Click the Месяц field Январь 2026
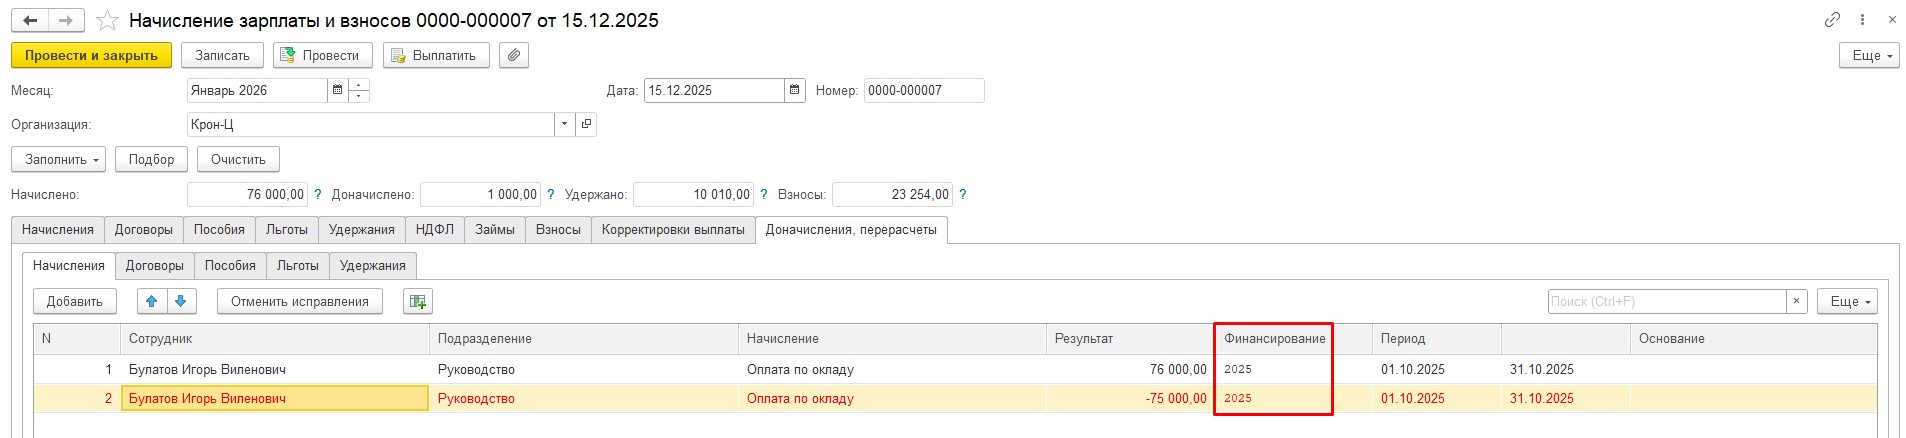The image size is (1906, 438). [x=257, y=90]
